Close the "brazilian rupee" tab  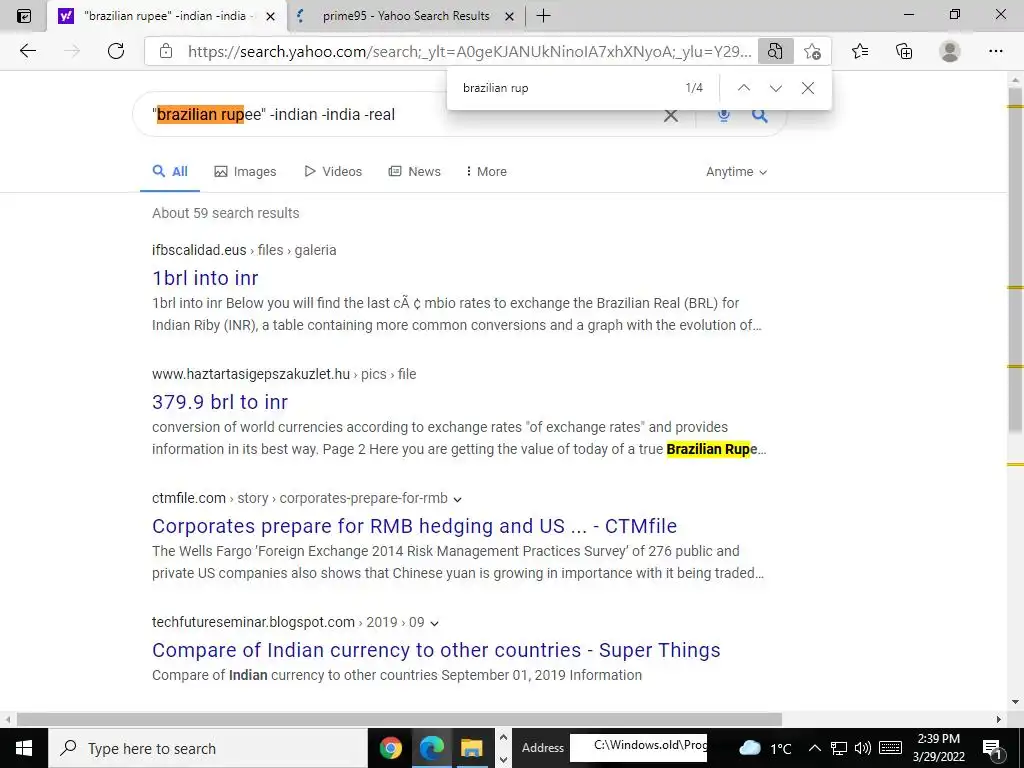coord(270,16)
